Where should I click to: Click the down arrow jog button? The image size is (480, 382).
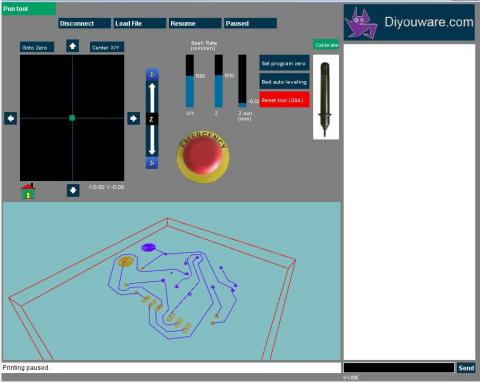(73, 190)
